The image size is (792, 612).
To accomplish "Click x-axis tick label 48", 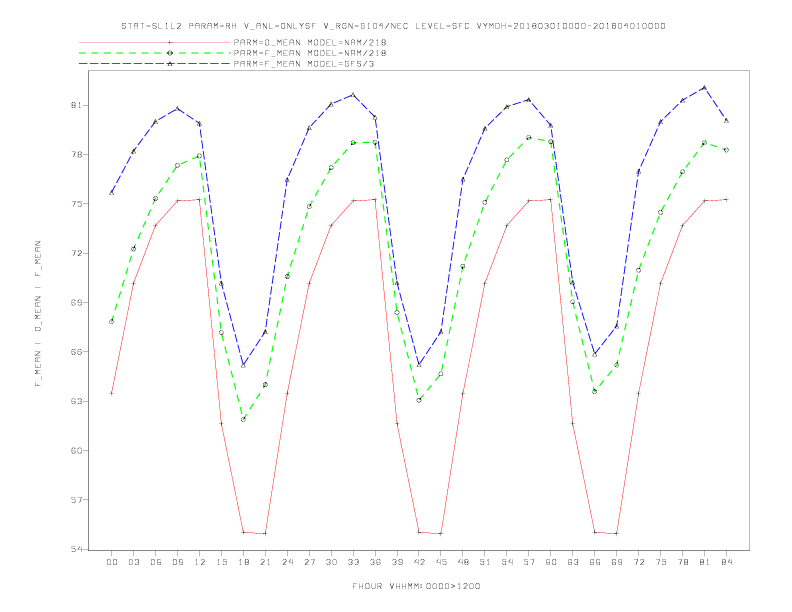I will click(463, 562).
